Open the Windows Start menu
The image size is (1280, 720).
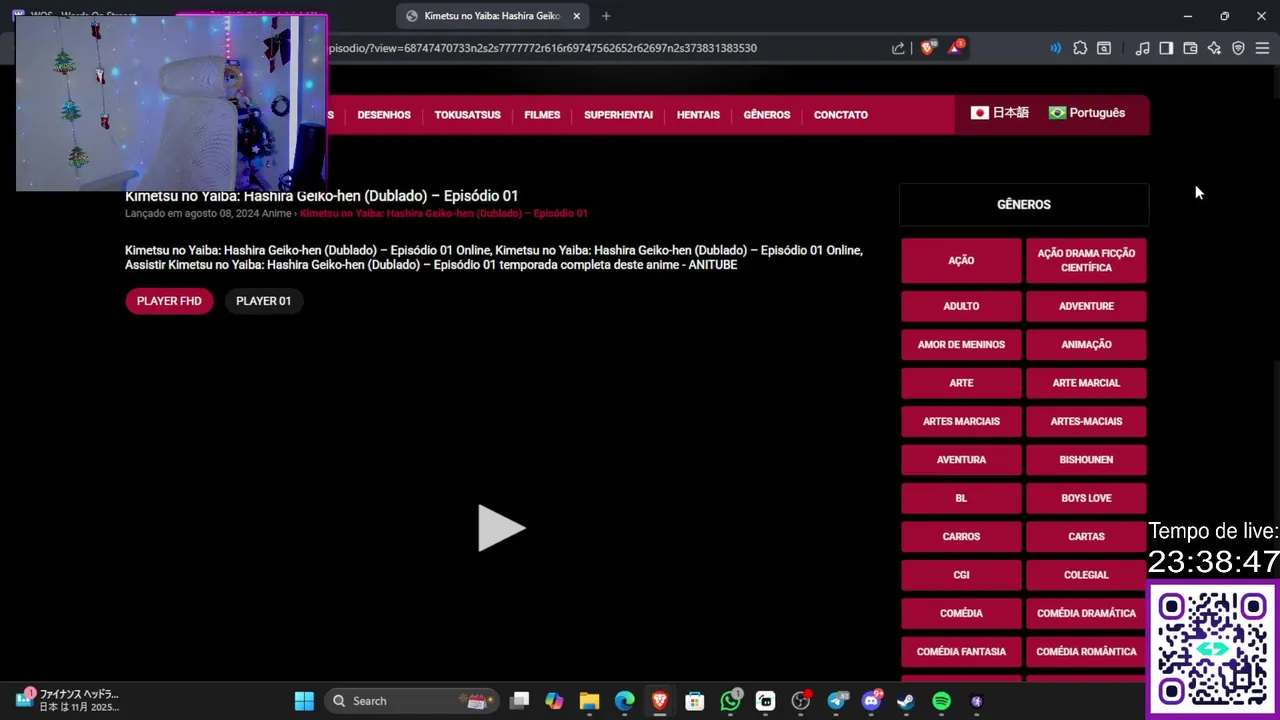304,701
